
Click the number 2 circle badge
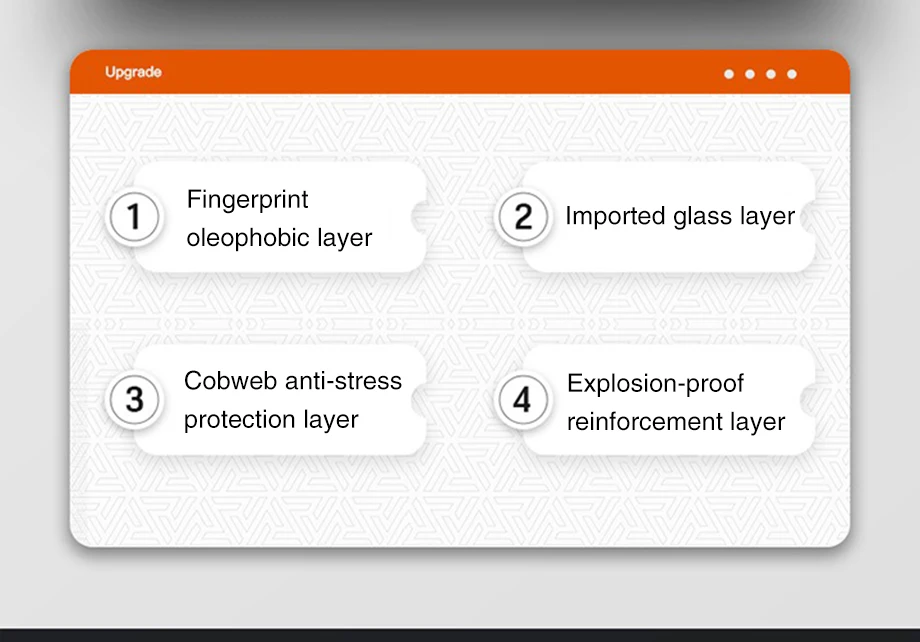pos(523,217)
